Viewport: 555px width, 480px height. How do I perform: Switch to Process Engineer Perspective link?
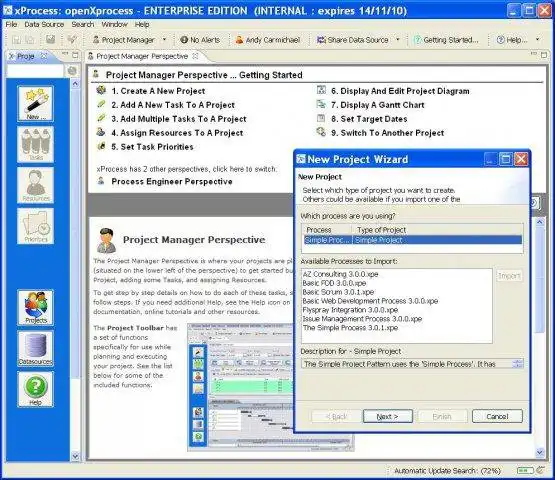click(x=172, y=182)
